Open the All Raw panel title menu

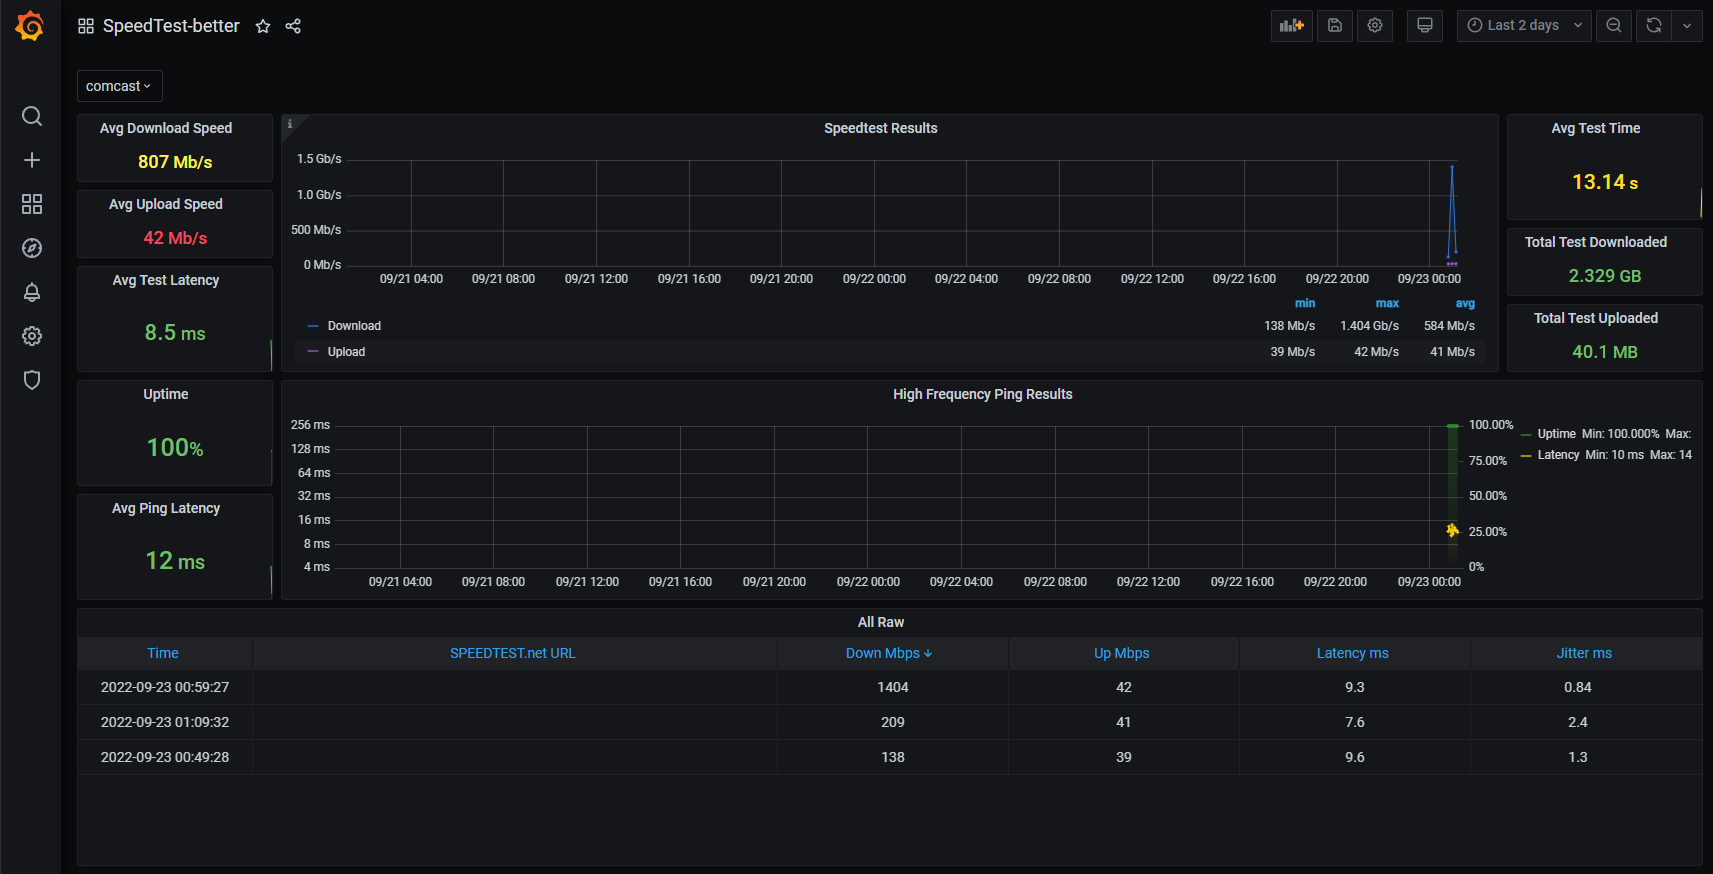click(881, 622)
